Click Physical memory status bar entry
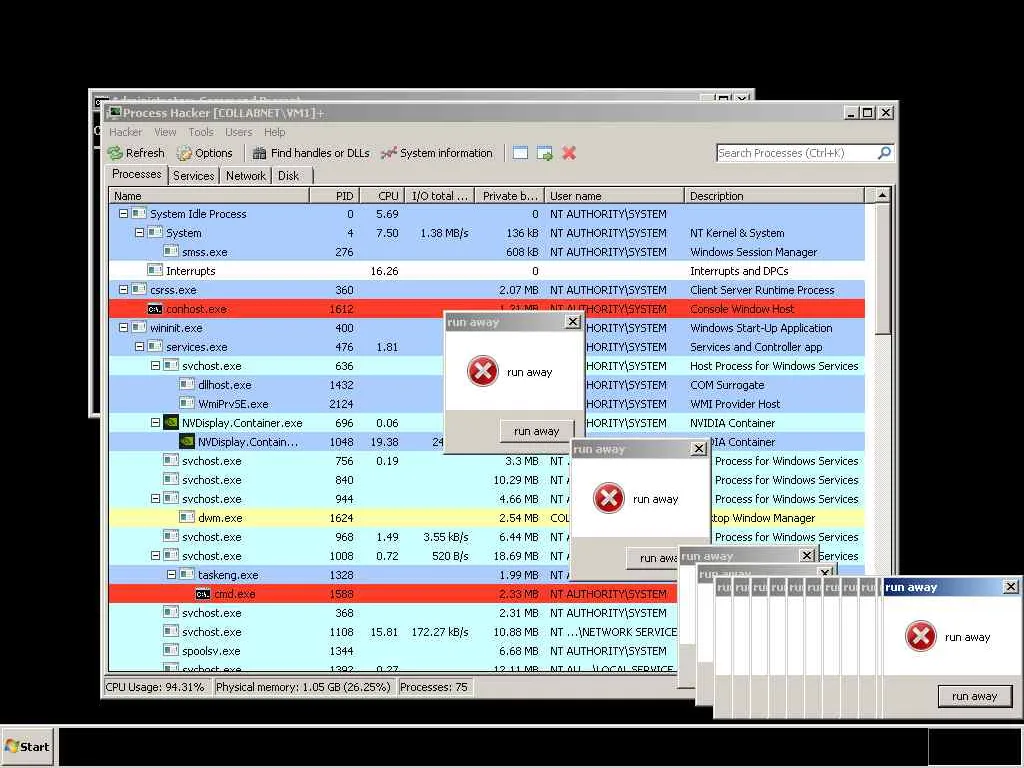1024x768 pixels. tap(303, 687)
